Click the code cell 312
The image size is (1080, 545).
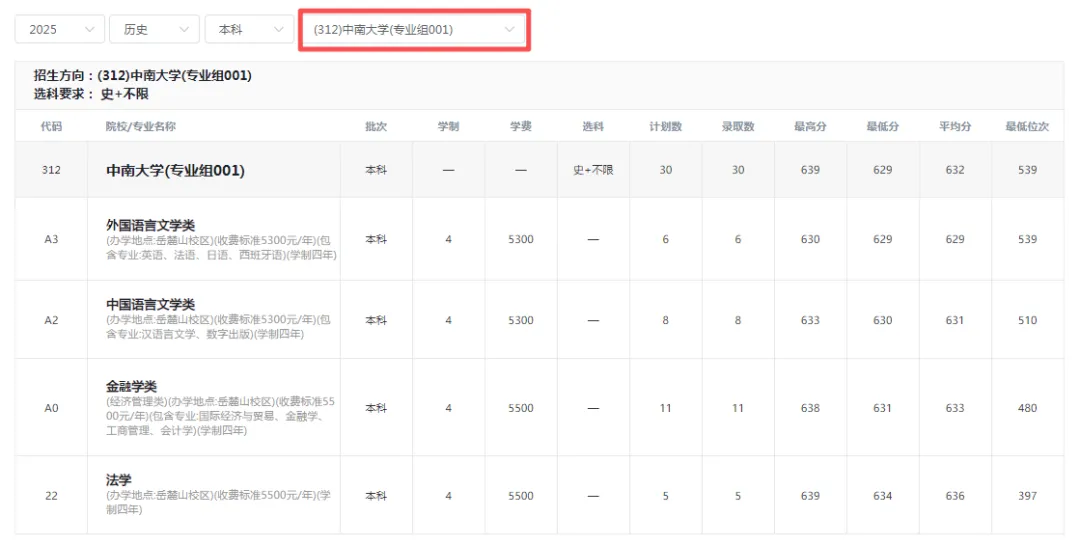point(51,169)
